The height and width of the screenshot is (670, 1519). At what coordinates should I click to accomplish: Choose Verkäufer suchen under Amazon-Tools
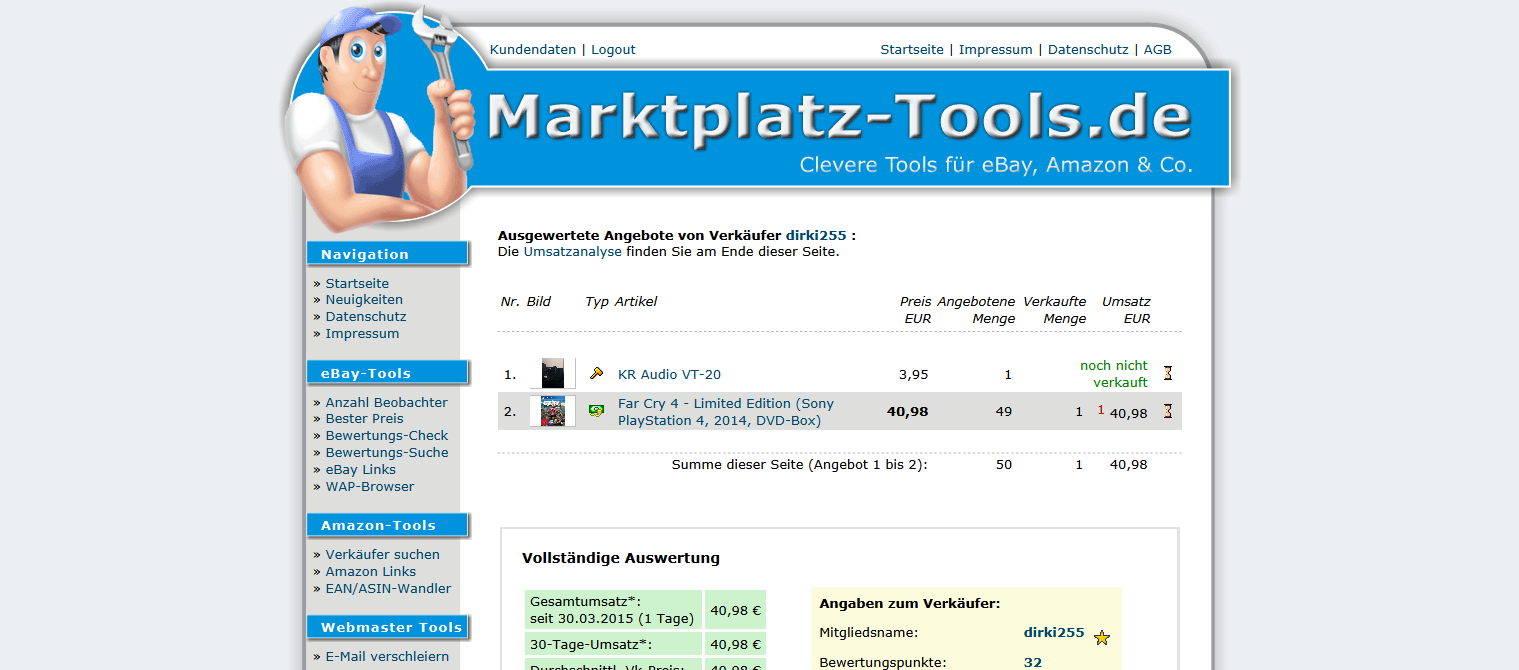pos(382,554)
